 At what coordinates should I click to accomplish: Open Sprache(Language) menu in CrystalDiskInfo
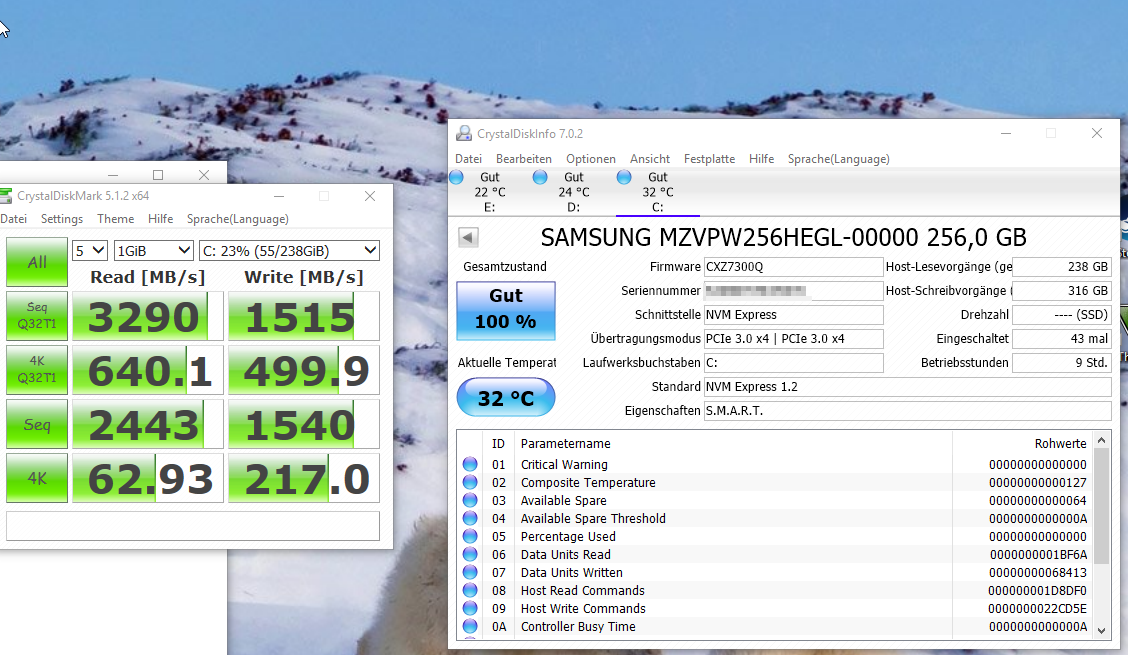[839, 159]
